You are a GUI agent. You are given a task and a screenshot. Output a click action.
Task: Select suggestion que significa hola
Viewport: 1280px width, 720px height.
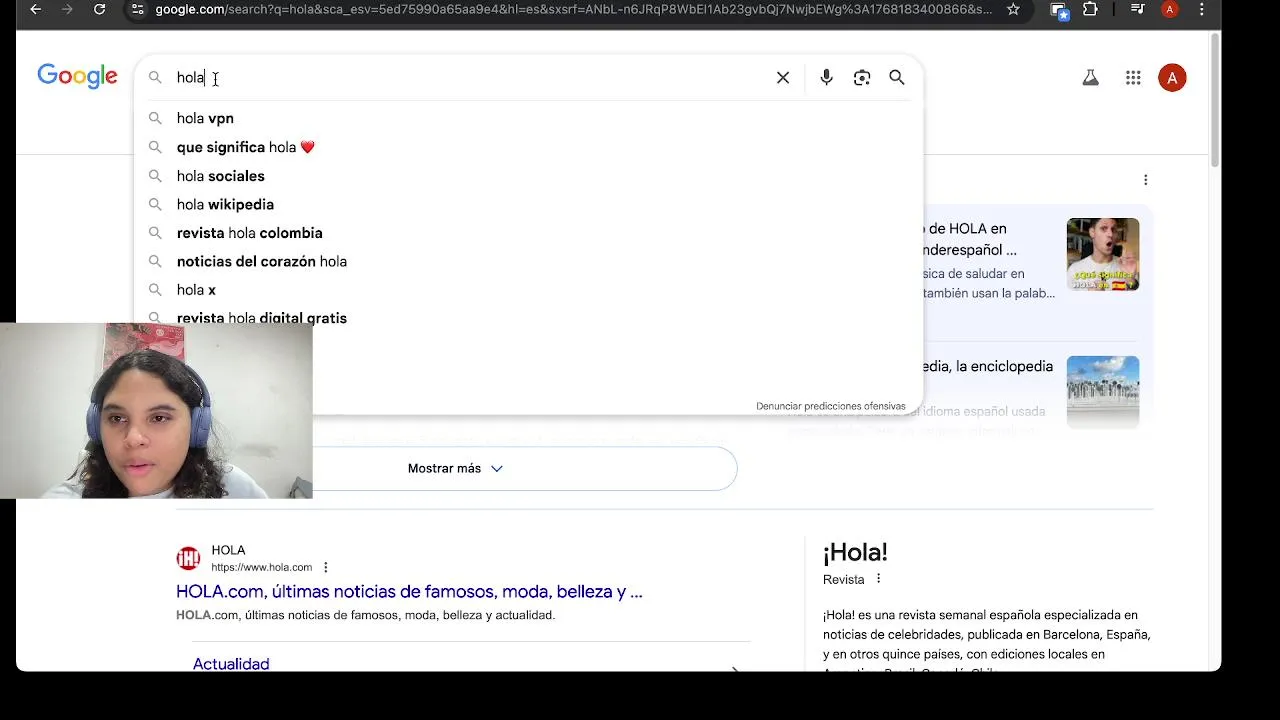528,147
